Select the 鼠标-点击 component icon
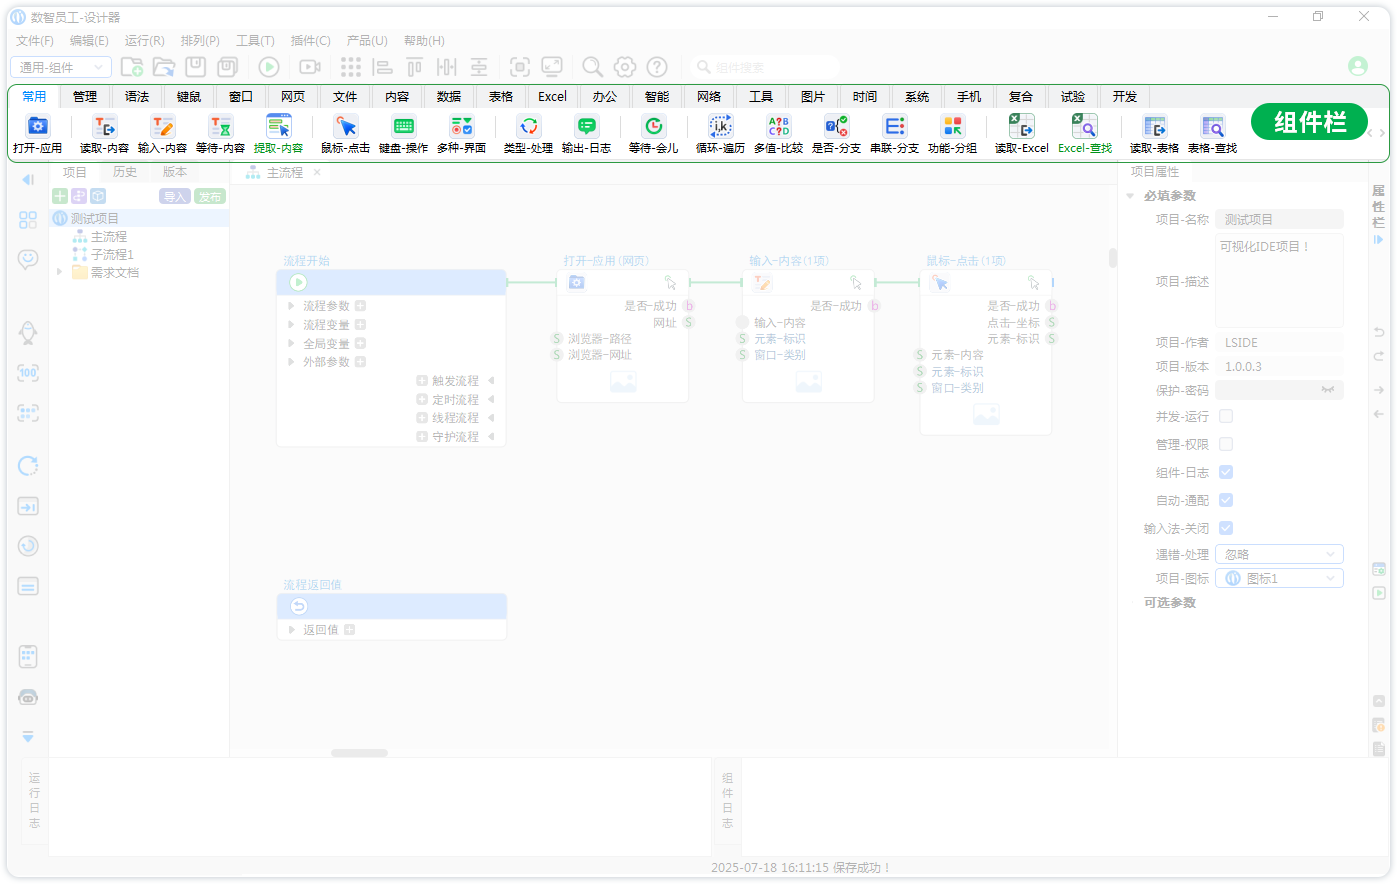1397x884 pixels. pyautogui.click(x=345, y=127)
